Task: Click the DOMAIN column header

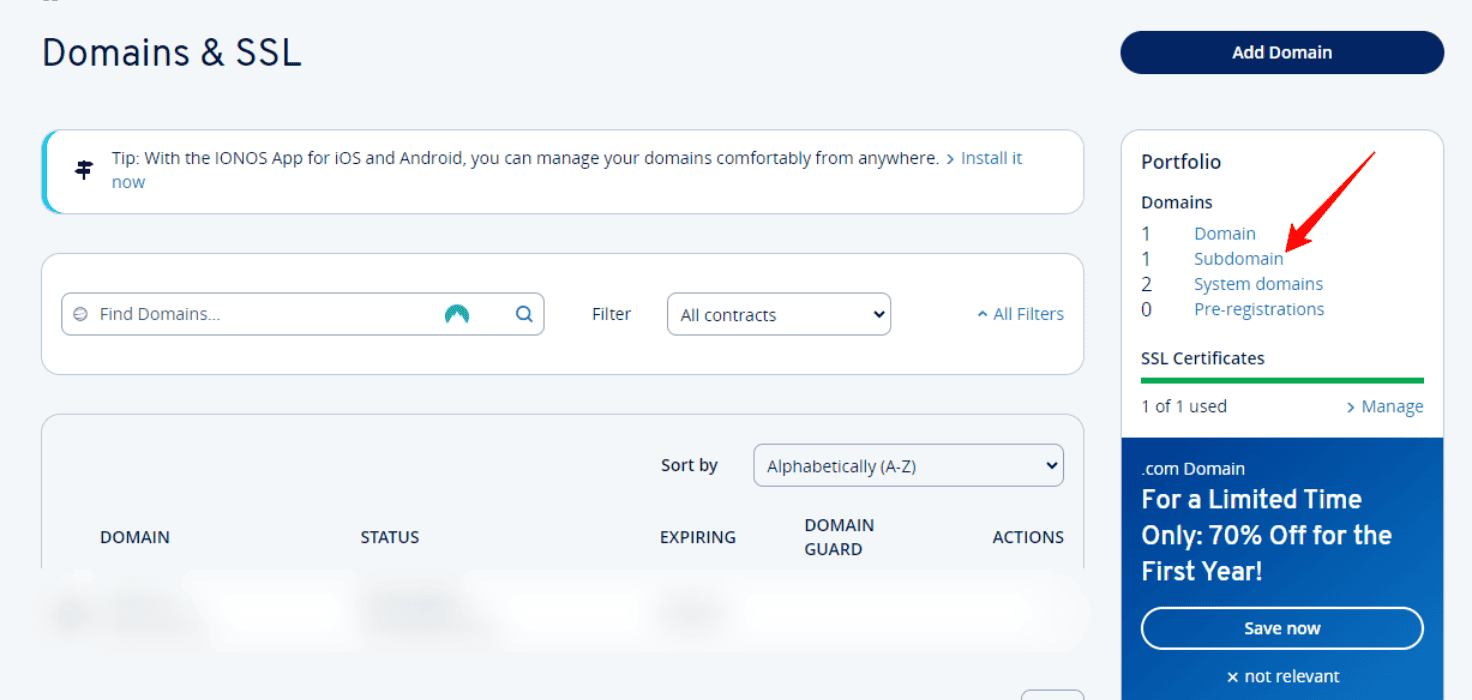Action: point(135,537)
